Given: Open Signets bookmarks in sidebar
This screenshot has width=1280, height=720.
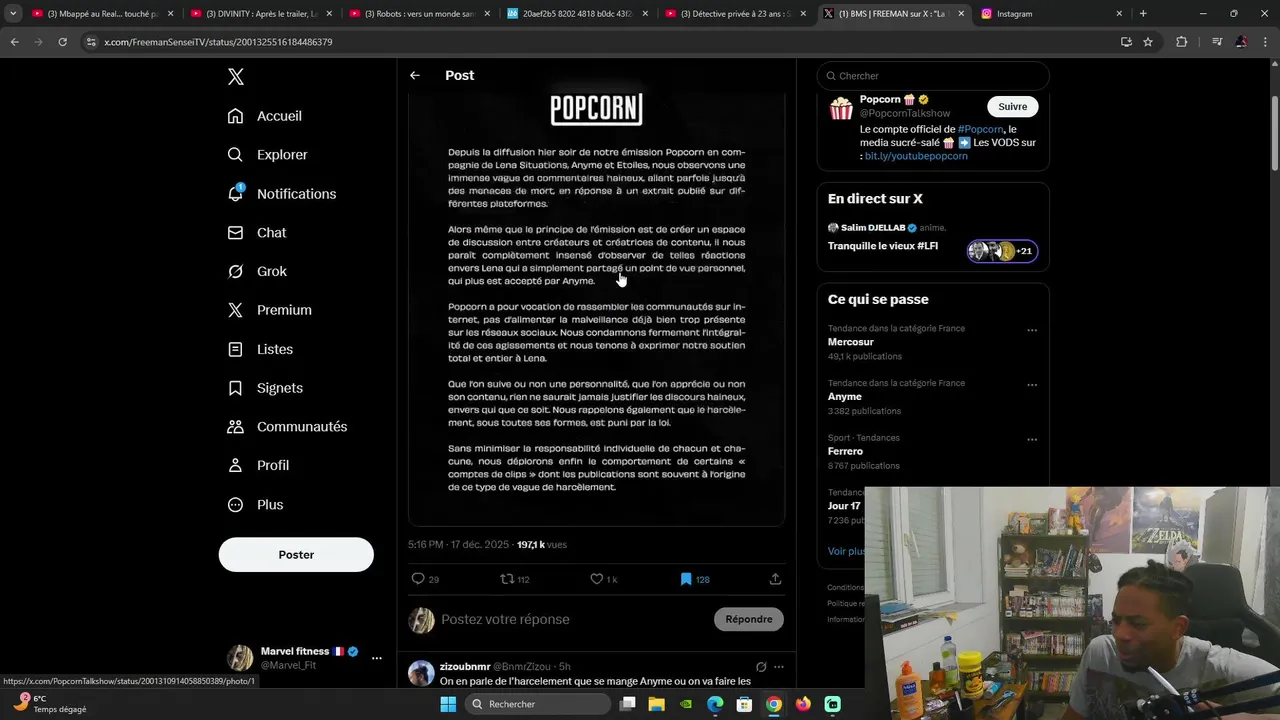Looking at the screenshot, I should click(x=265, y=388).
